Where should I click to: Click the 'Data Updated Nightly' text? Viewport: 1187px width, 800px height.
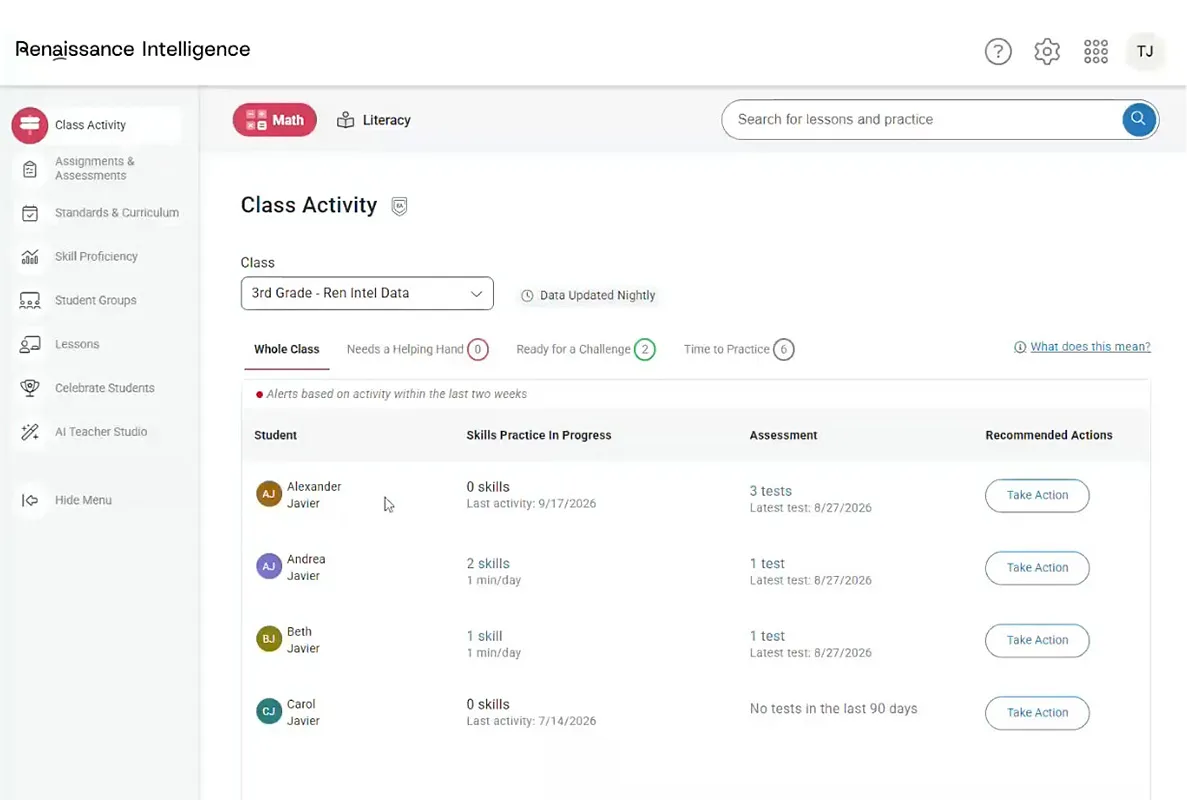[x=597, y=295]
